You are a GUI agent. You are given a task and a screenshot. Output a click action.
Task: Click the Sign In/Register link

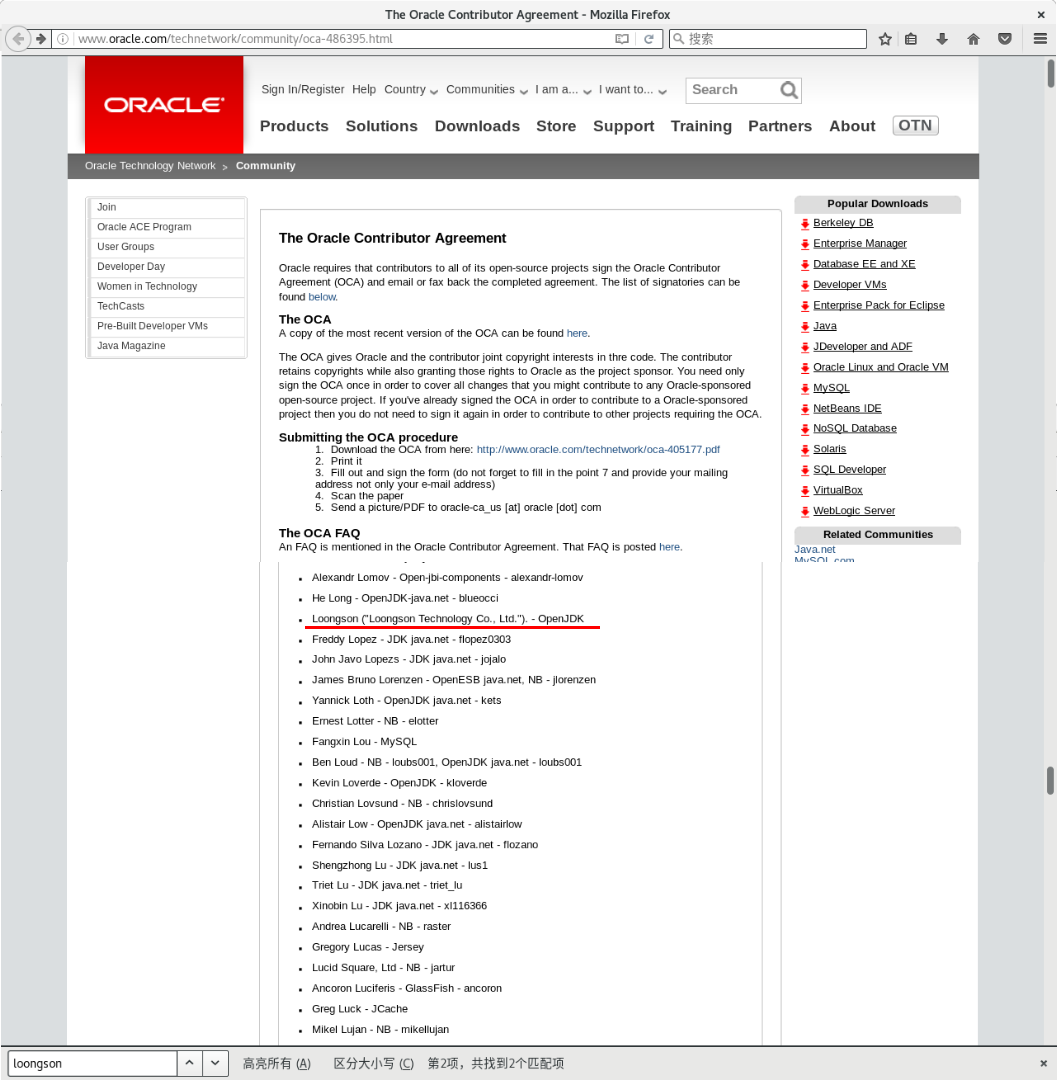point(302,90)
